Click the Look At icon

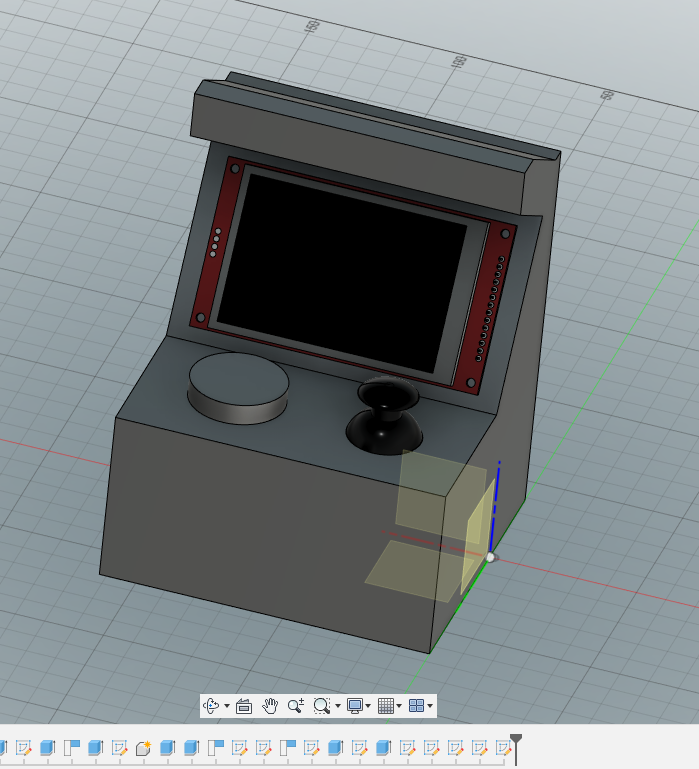pos(244,706)
